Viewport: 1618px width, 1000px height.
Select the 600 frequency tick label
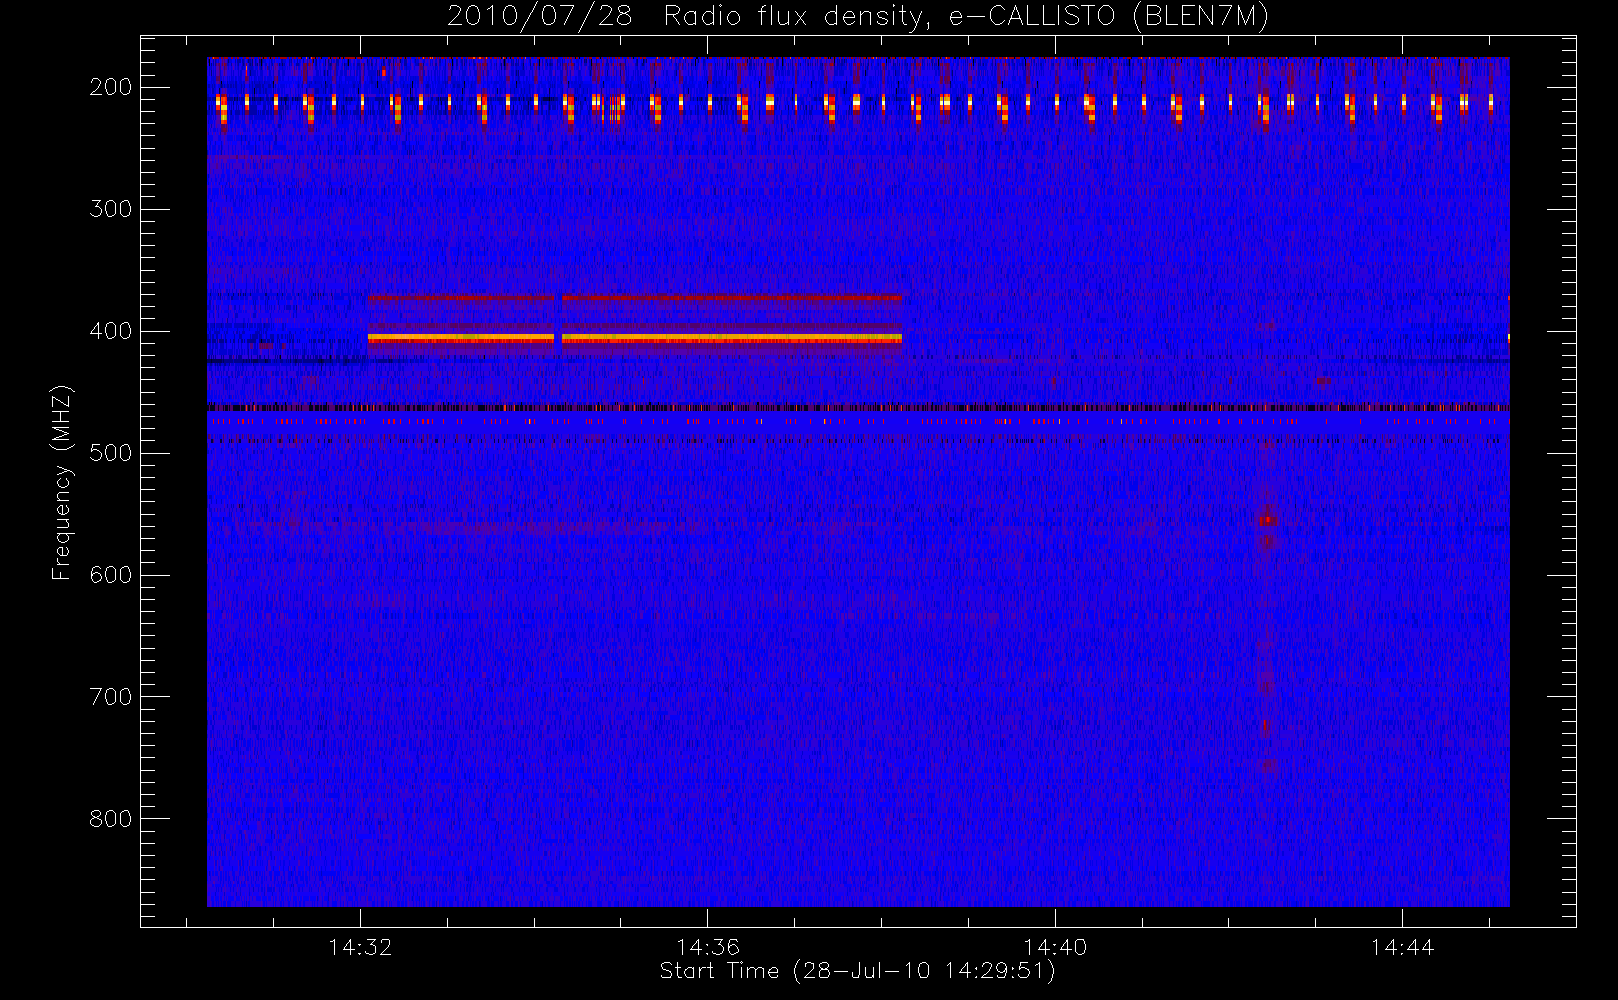point(111,575)
